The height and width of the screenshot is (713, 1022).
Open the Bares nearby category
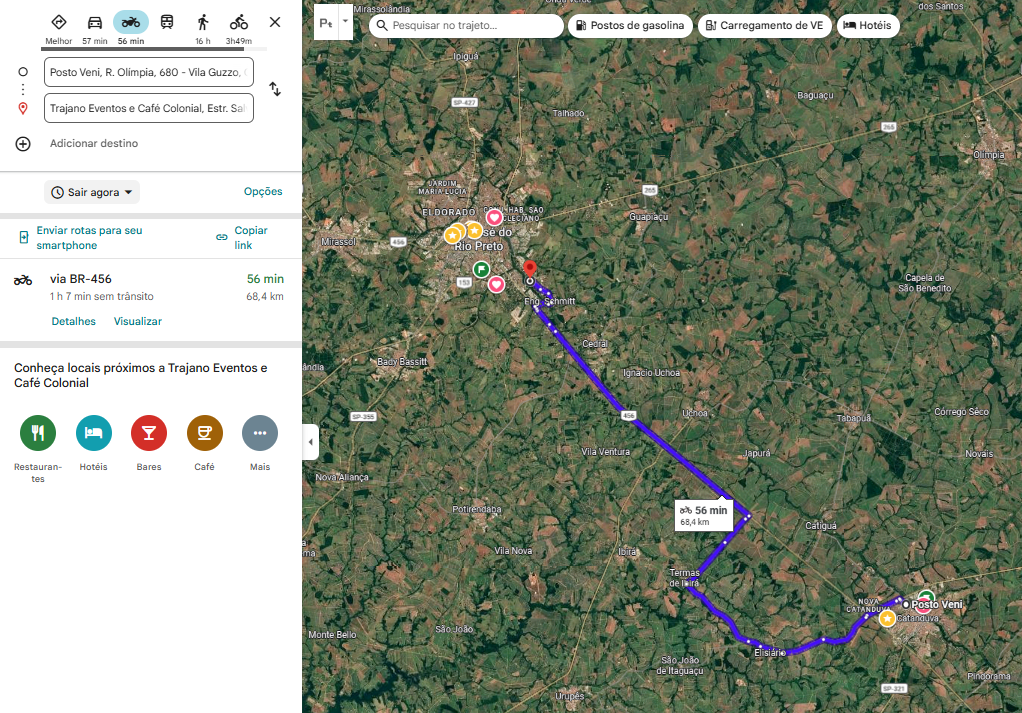point(149,433)
